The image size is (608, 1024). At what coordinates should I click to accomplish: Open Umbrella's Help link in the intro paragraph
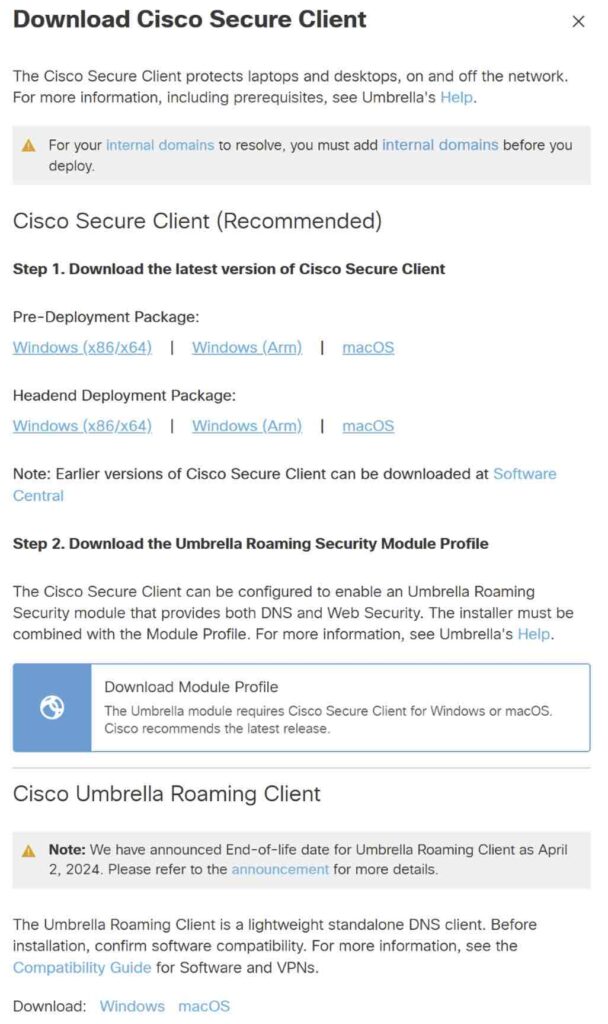pyautogui.click(x=457, y=97)
